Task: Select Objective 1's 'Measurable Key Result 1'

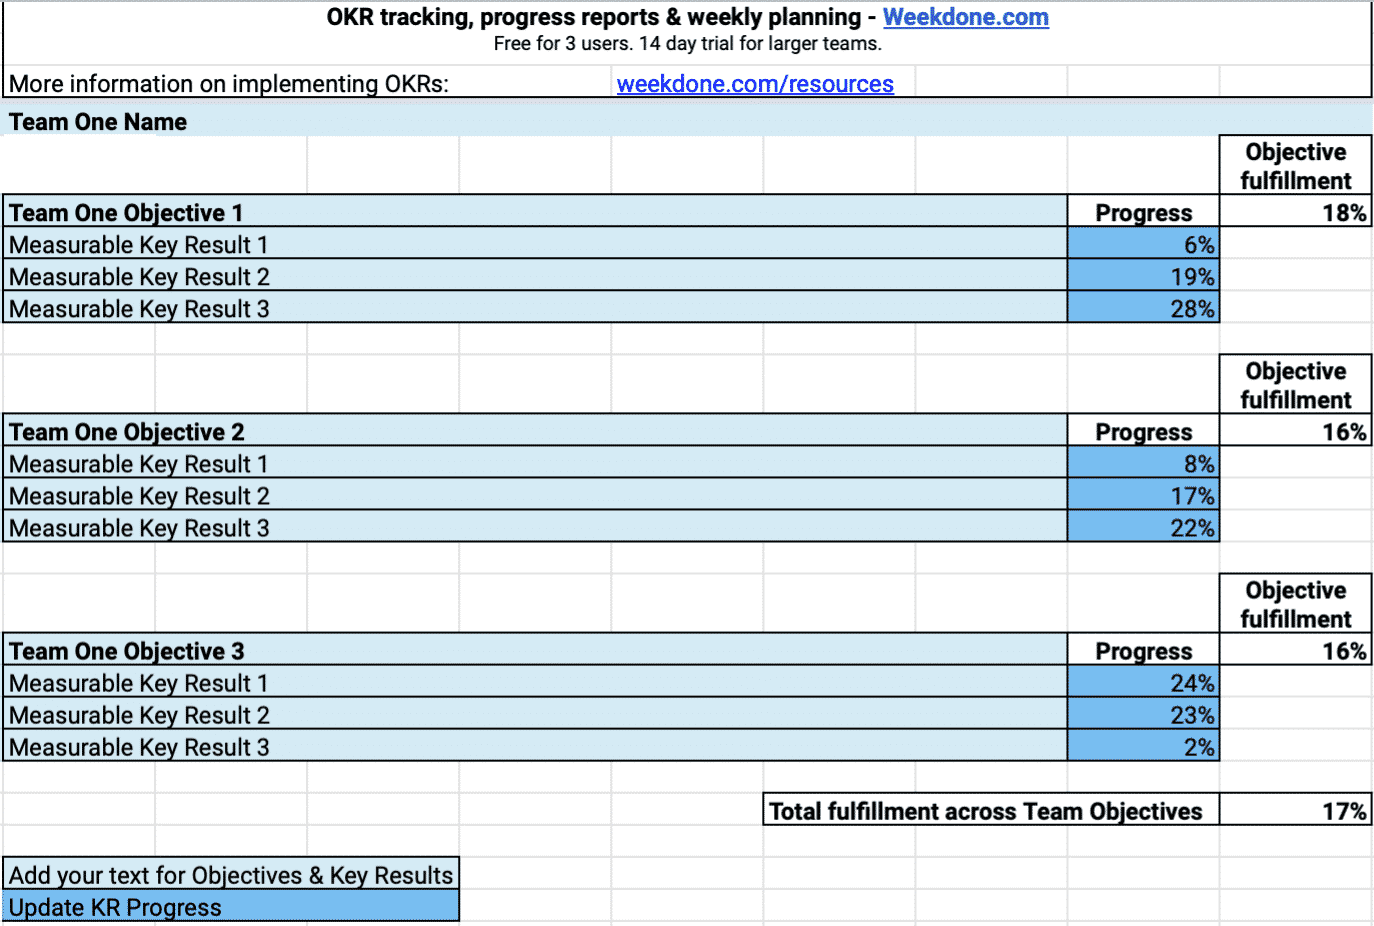Action: [x=536, y=244]
